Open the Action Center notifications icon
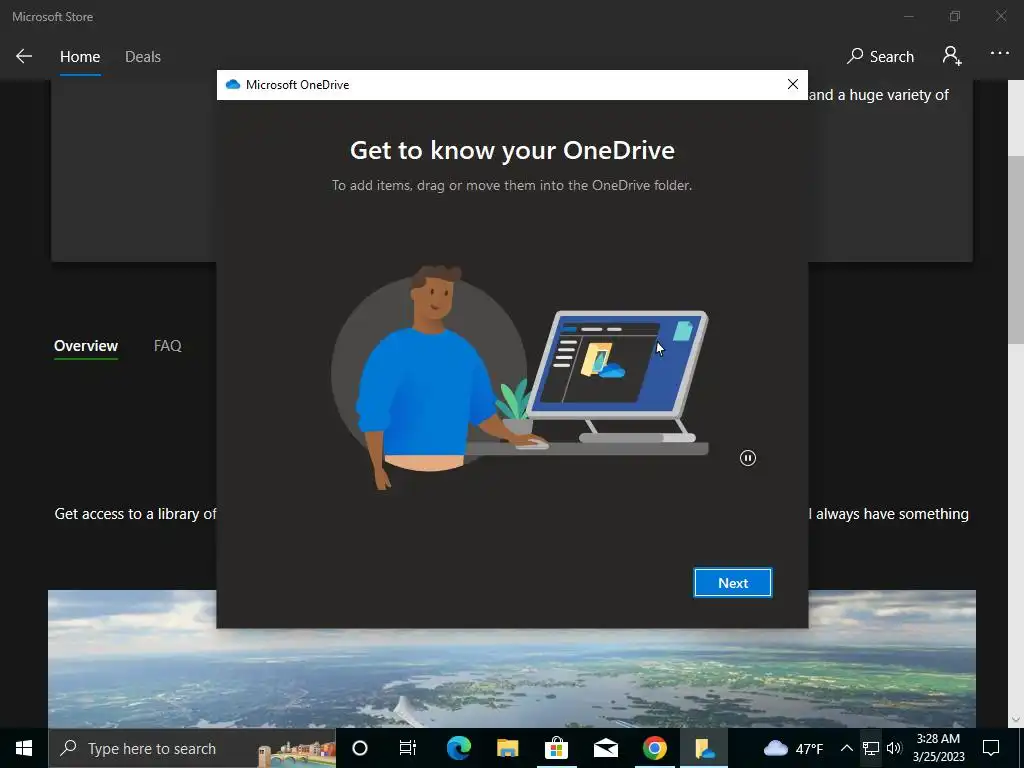 pos(991,748)
